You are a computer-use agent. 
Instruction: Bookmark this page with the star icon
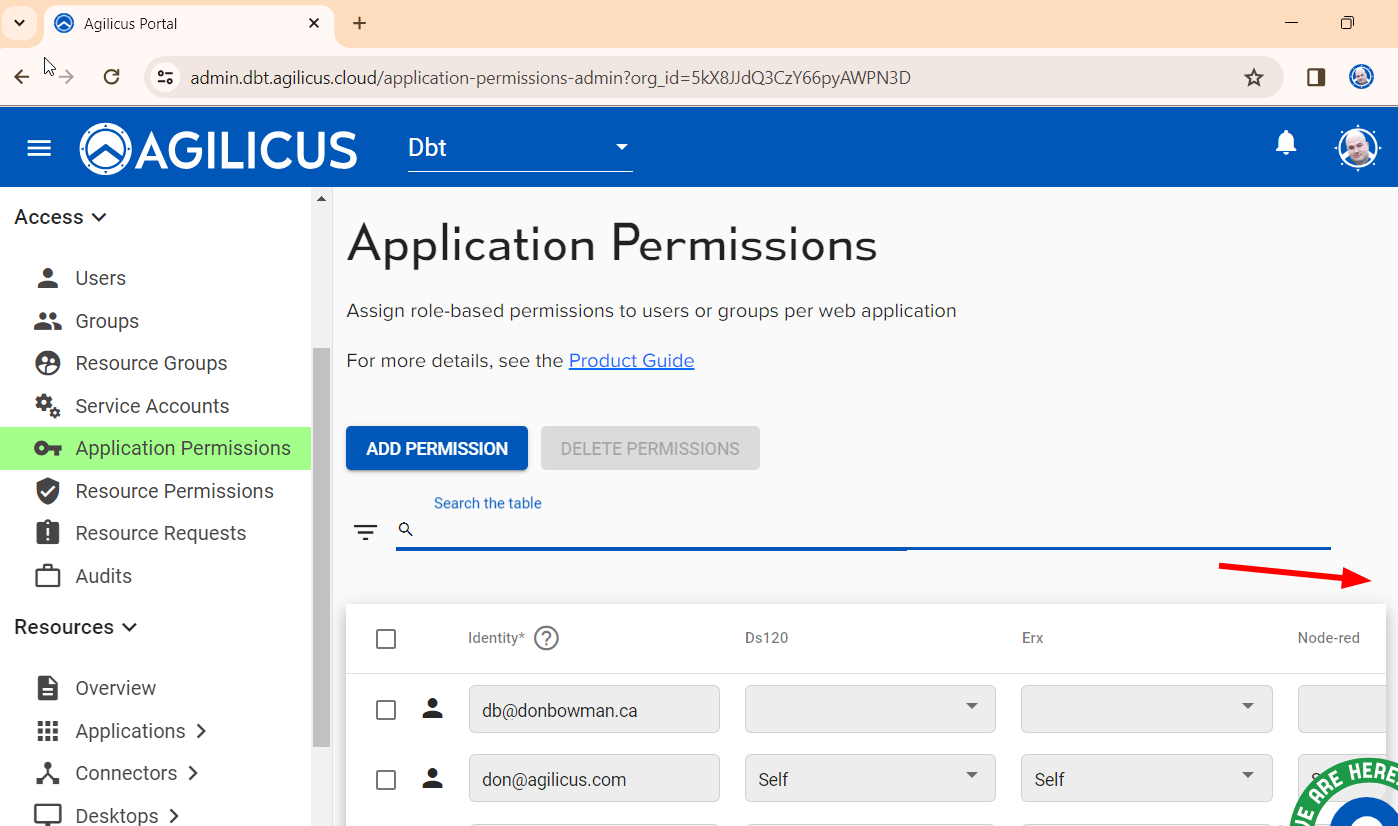[1253, 77]
